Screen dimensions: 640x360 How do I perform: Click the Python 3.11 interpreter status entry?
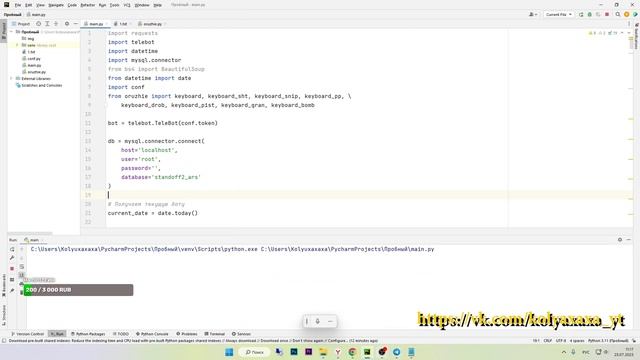tap(608, 341)
